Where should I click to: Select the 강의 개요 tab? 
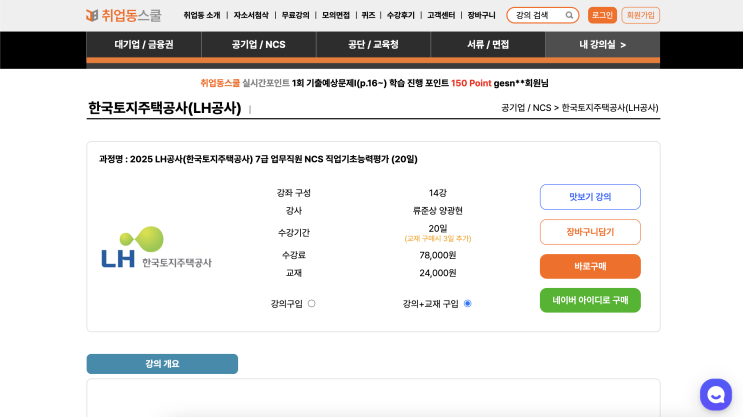(x=162, y=364)
